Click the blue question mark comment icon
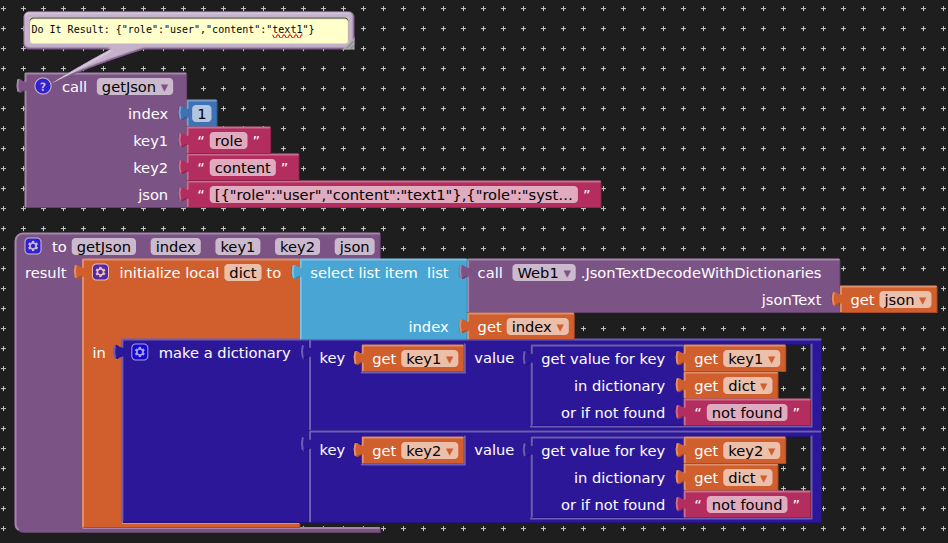The height and width of the screenshot is (543, 948). point(42,87)
